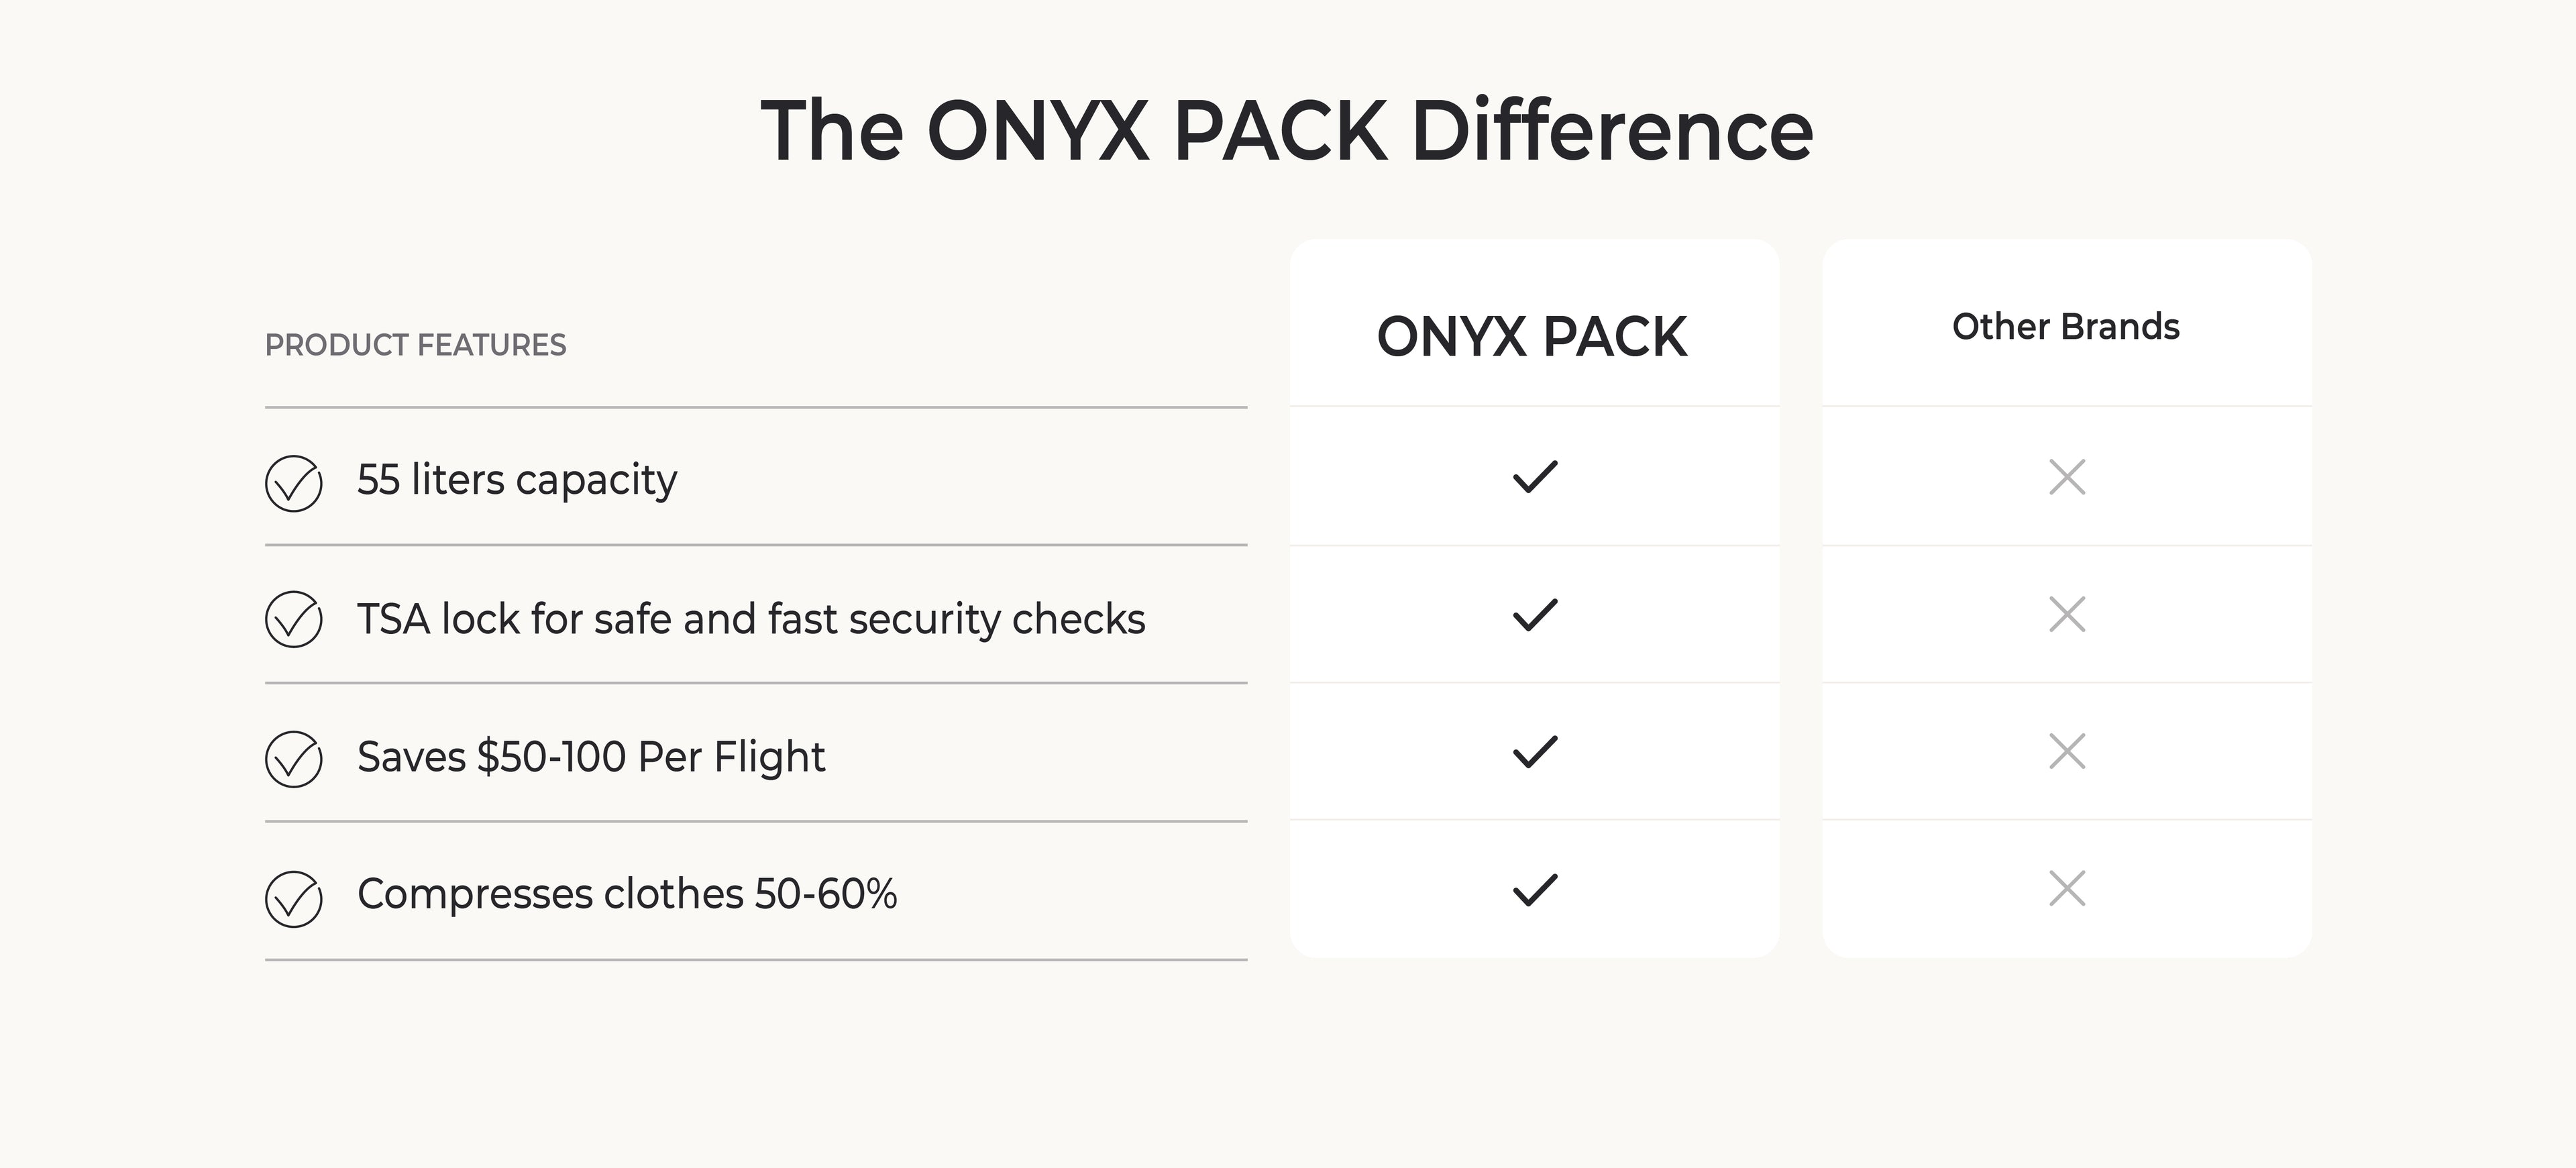Click the ONYX PACK column header
This screenshot has height=1168, width=2576.
(1532, 337)
